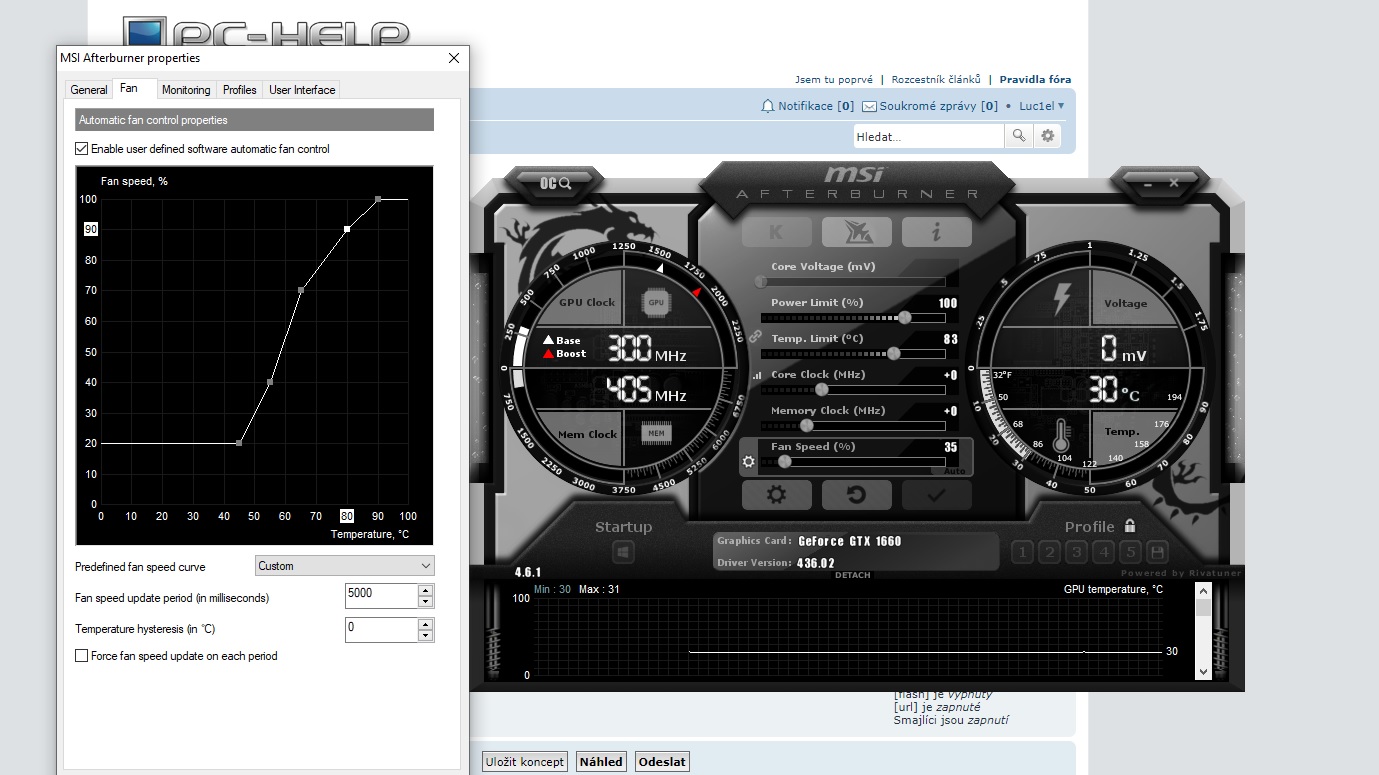Click the OC Scanner magnifier button
The height and width of the screenshot is (775, 1379).
[x=556, y=183]
